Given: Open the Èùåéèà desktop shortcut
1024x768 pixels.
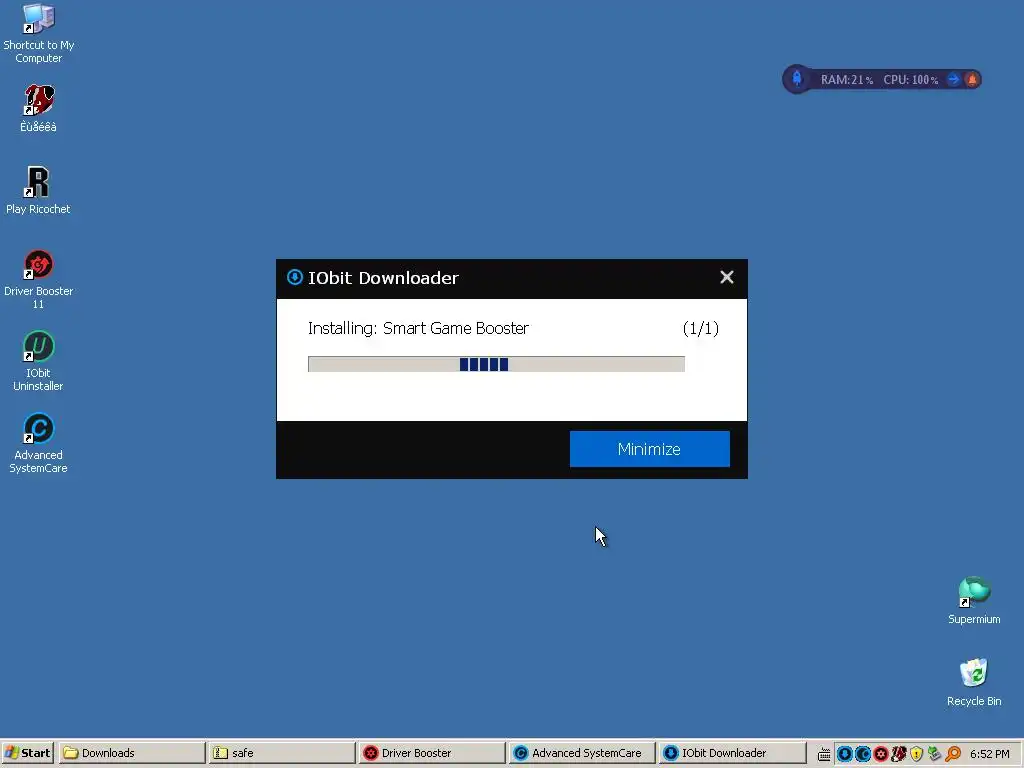Looking at the screenshot, I should [39, 108].
